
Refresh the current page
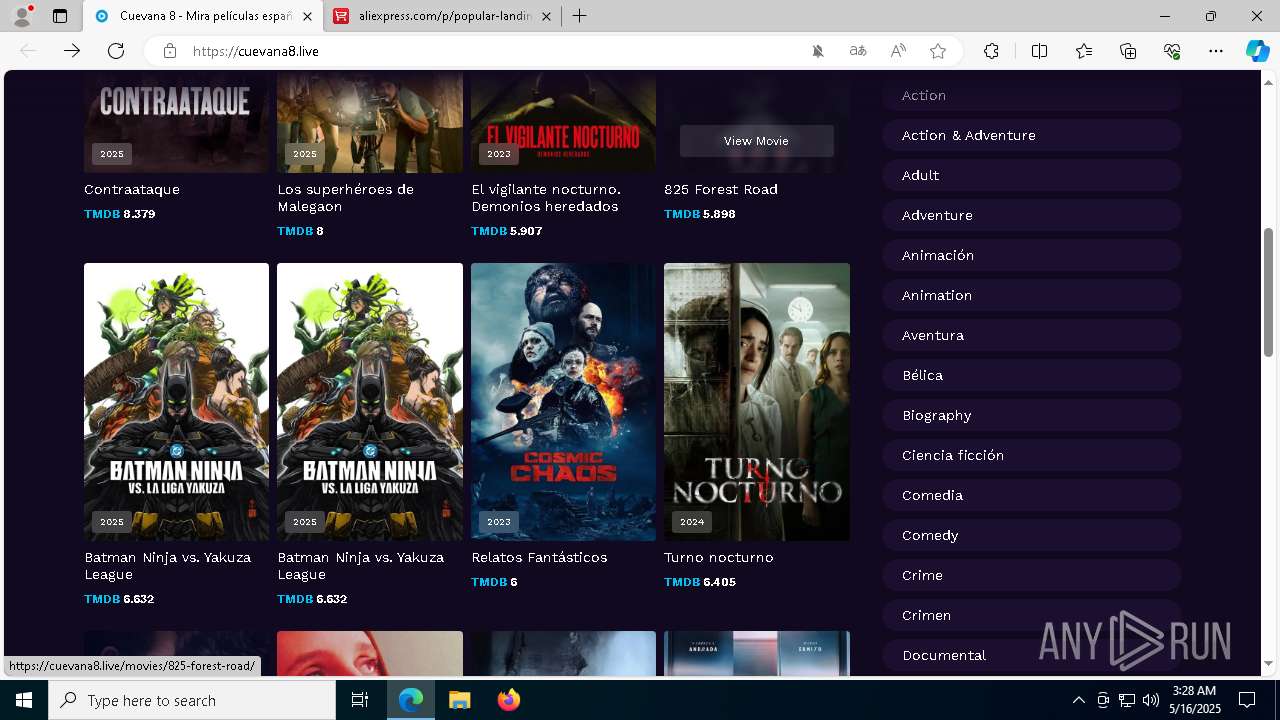pyautogui.click(x=116, y=51)
